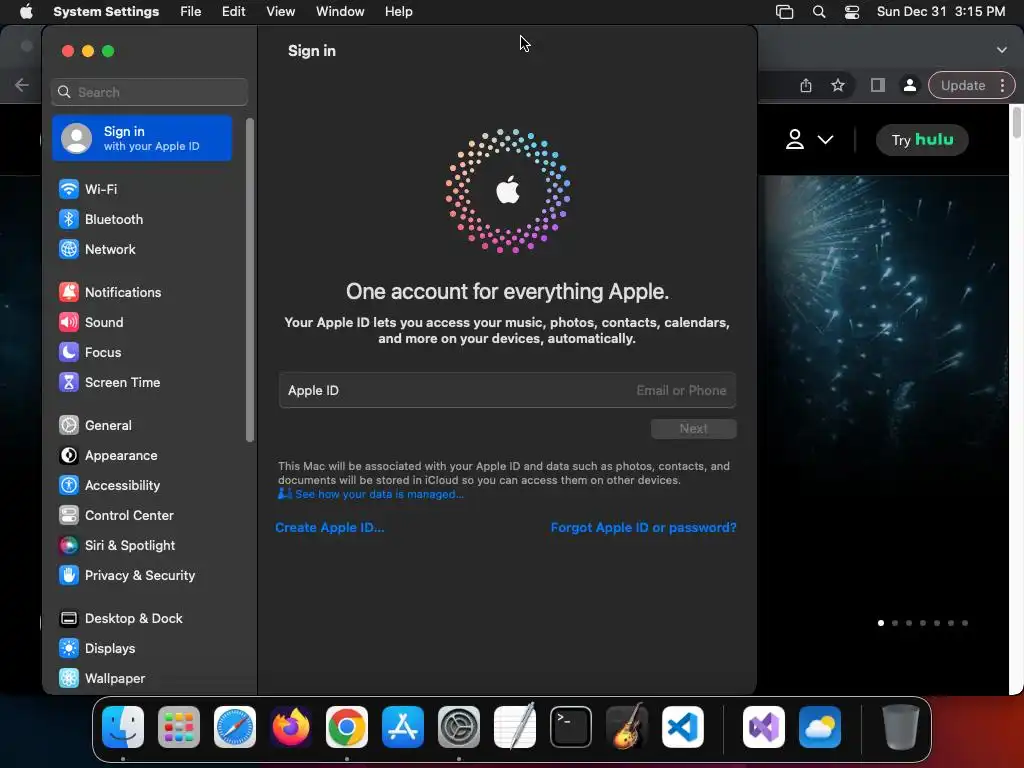
Task: Open the View menu
Action: [x=281, y=12]
